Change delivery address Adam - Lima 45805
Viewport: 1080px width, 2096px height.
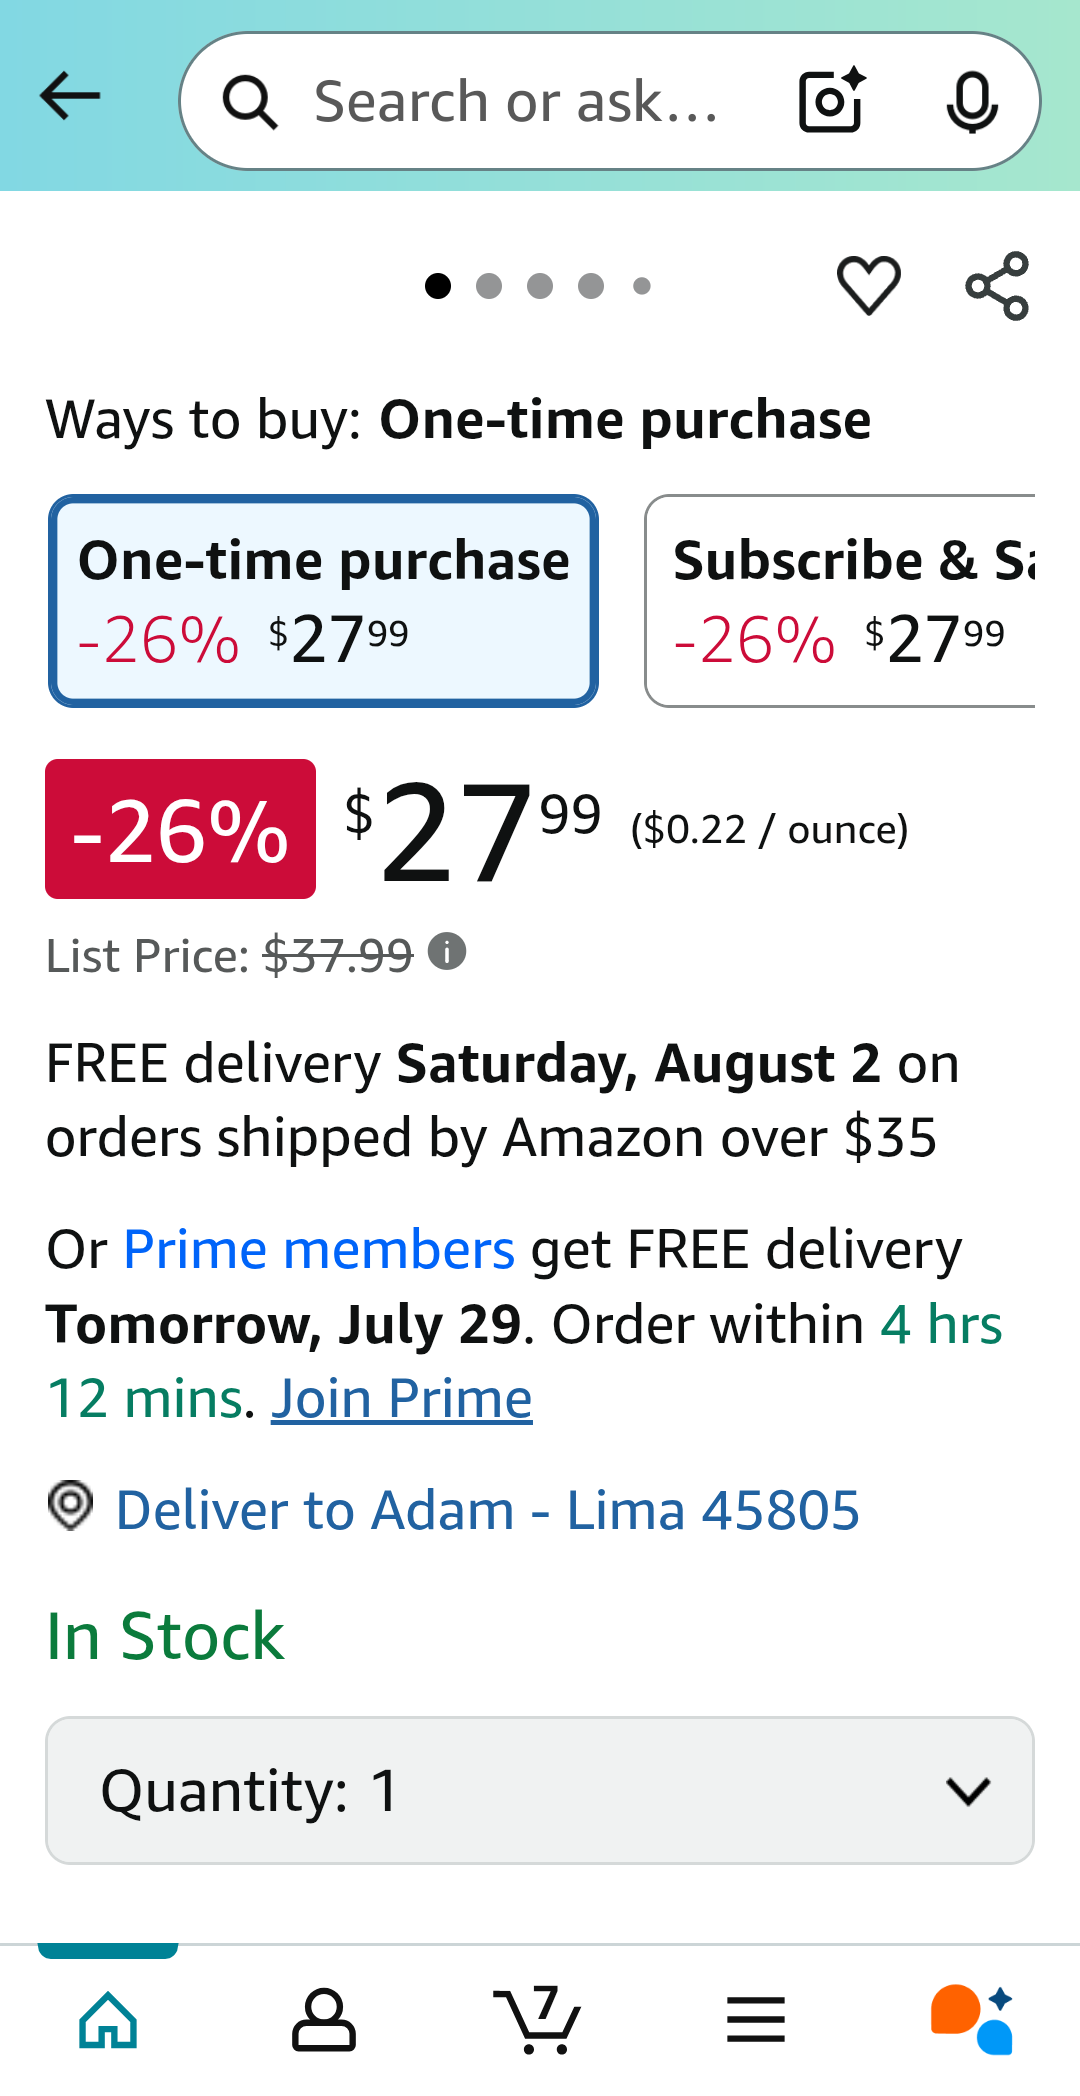pyautogui.click(x=487, y=1510)
